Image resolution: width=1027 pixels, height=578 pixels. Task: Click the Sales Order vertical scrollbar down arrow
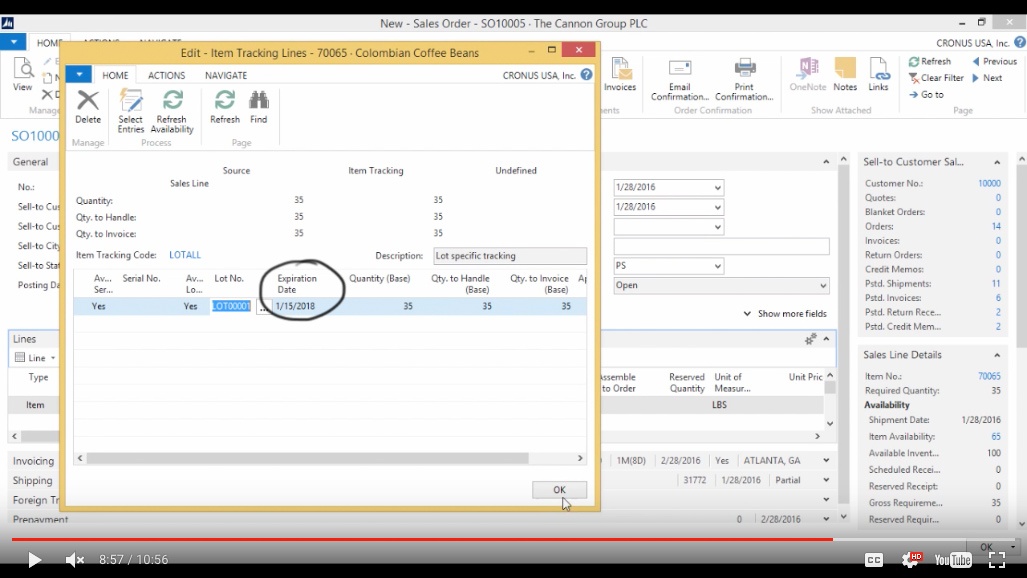tap(844, 516)
